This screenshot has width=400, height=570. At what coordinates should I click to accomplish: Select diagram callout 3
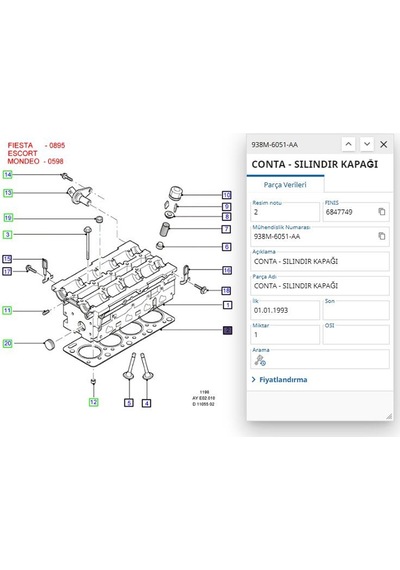pyautogui.click(x=8, y=234)
